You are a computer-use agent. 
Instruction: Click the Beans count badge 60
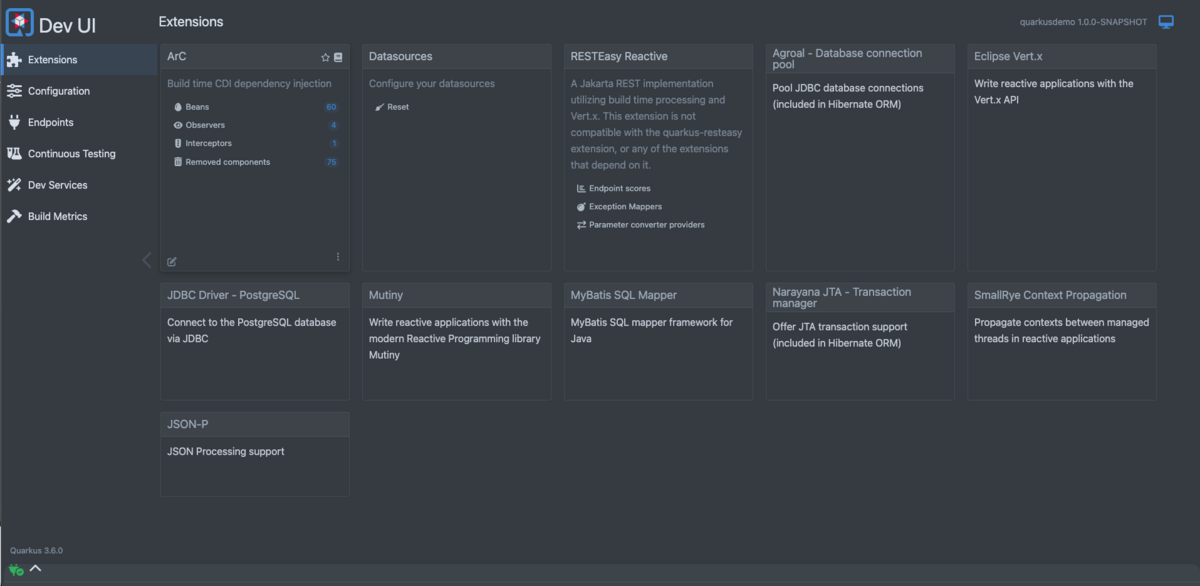(331, 107)
